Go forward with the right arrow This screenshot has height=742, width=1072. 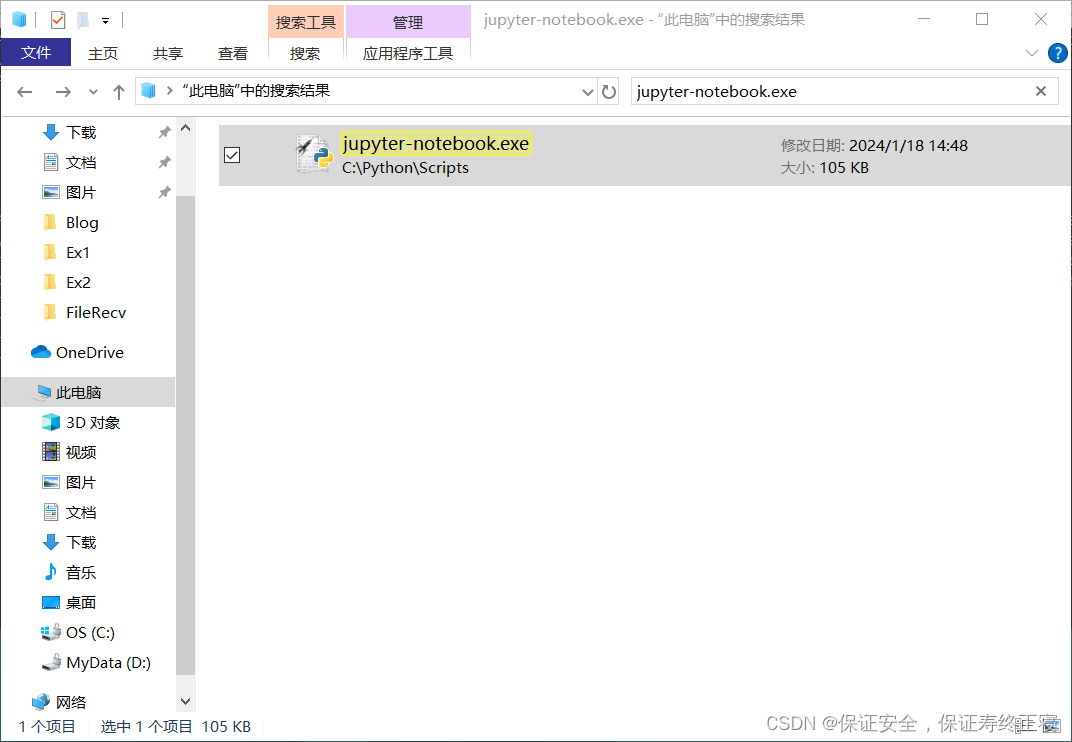pos(63,92)
